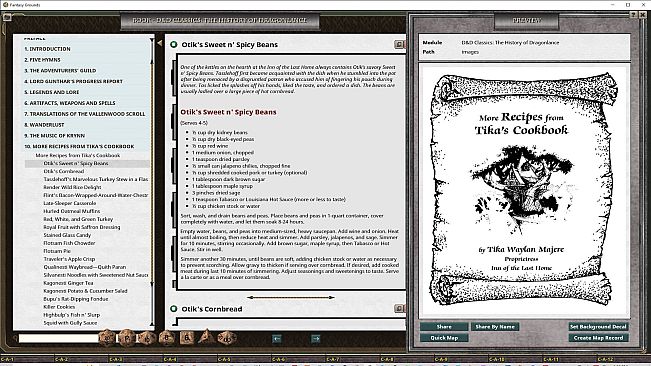The image size is (651, 366).
Task: Open chapter 2. Five Hymns
Action: [42, 60]
